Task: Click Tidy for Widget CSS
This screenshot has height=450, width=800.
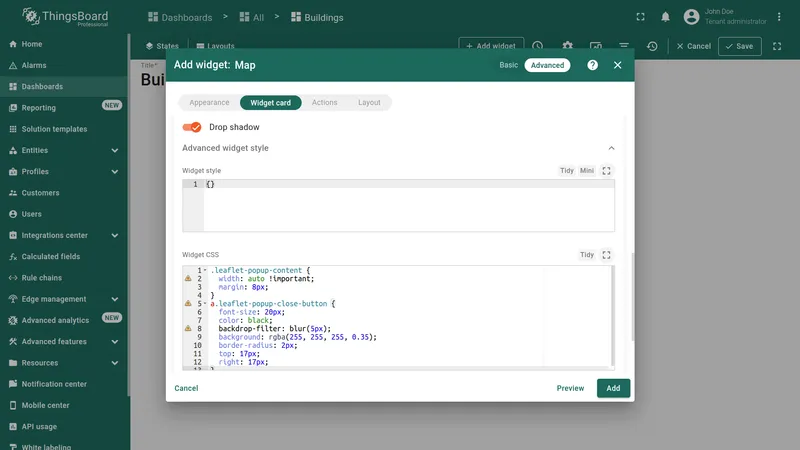Action: tap(587, 255)
